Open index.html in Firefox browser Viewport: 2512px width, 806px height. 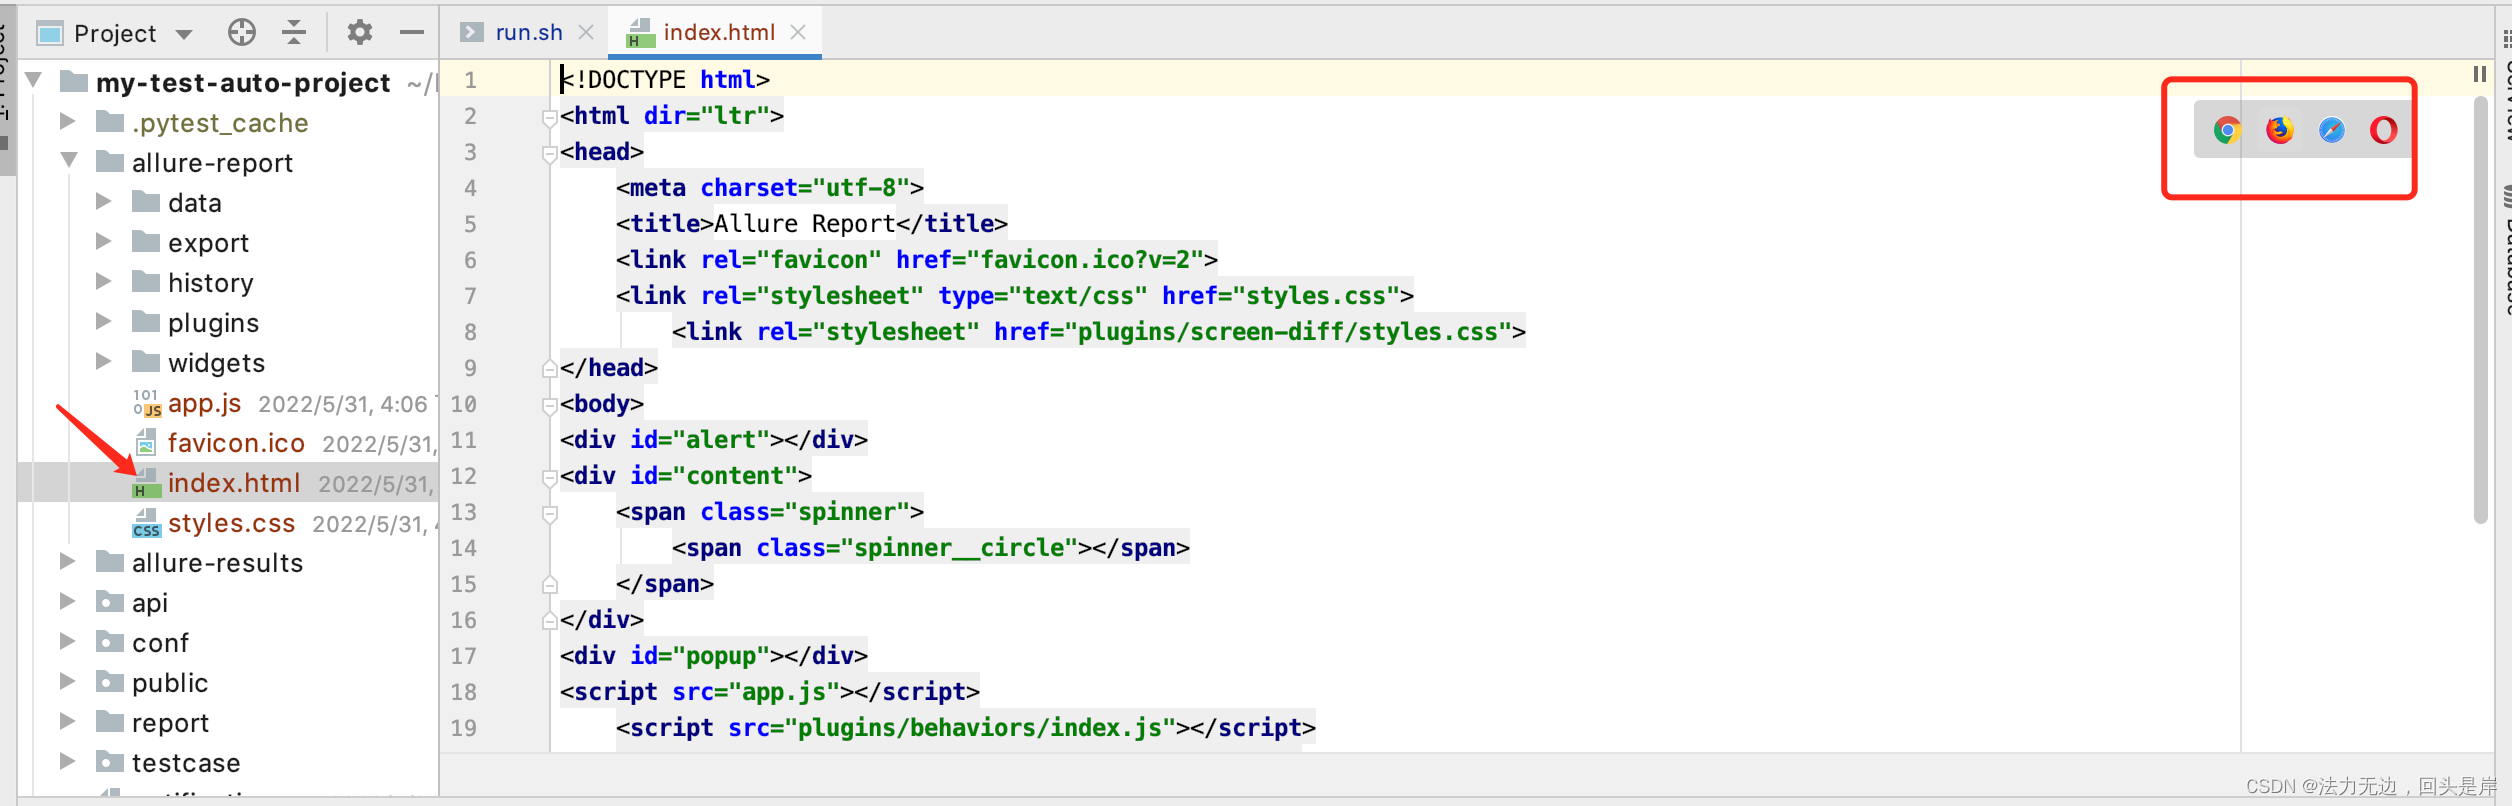click(x=2279, y=130)
